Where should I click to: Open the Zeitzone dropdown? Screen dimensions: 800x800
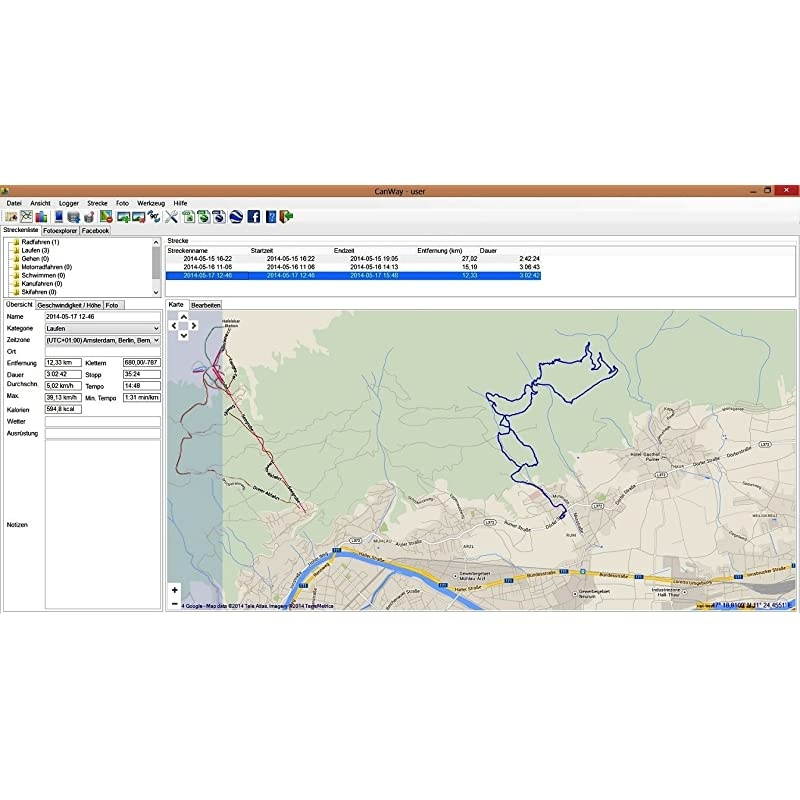point(102,340)
